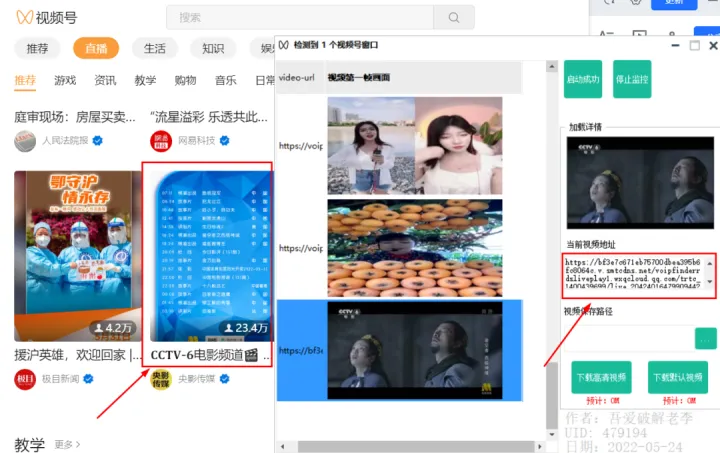
Task: Expand 更多 next to 教学 section
Action: coord(68,444)
